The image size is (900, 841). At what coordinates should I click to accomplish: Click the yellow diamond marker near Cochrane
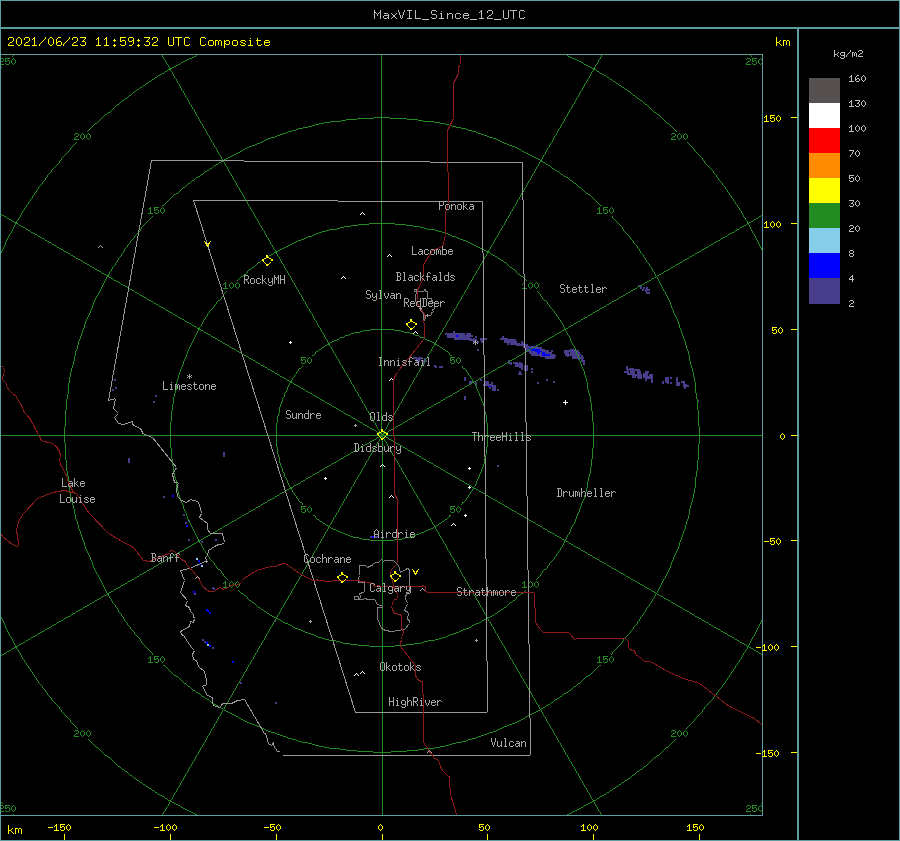tap(342, 578)
